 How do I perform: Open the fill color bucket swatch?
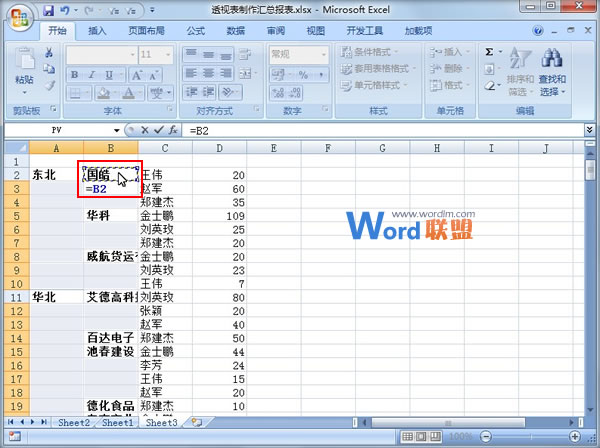coord(104,93)
